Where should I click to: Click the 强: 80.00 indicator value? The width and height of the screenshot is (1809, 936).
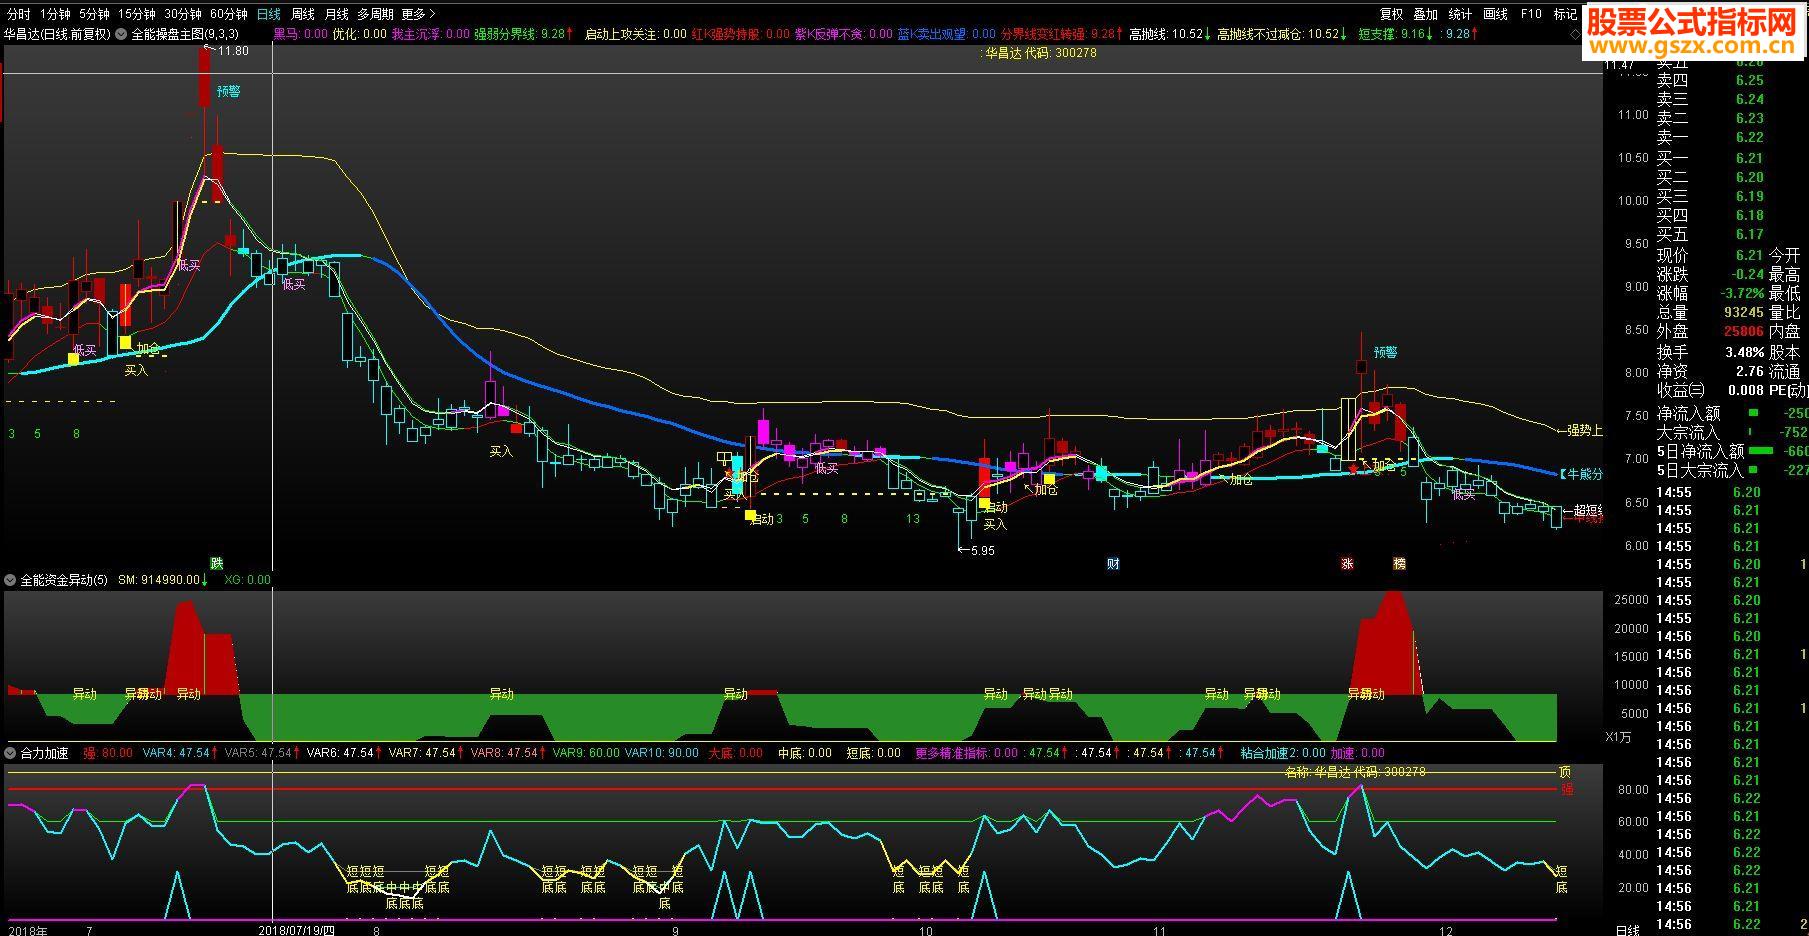click(107, 753)
